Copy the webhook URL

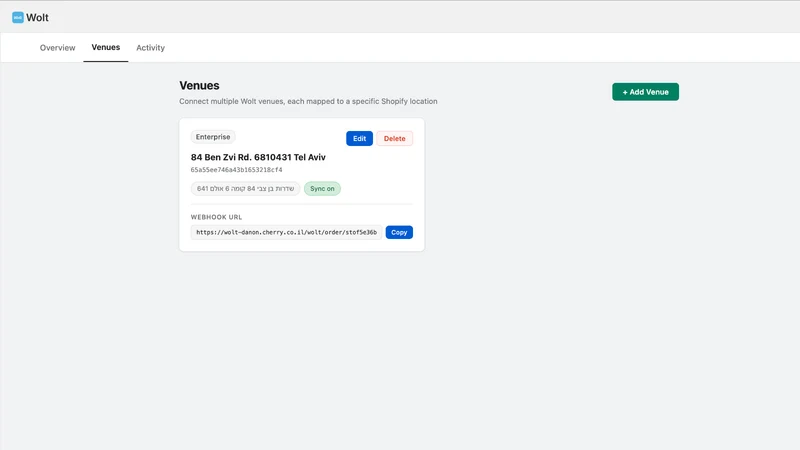click(399, 232)
